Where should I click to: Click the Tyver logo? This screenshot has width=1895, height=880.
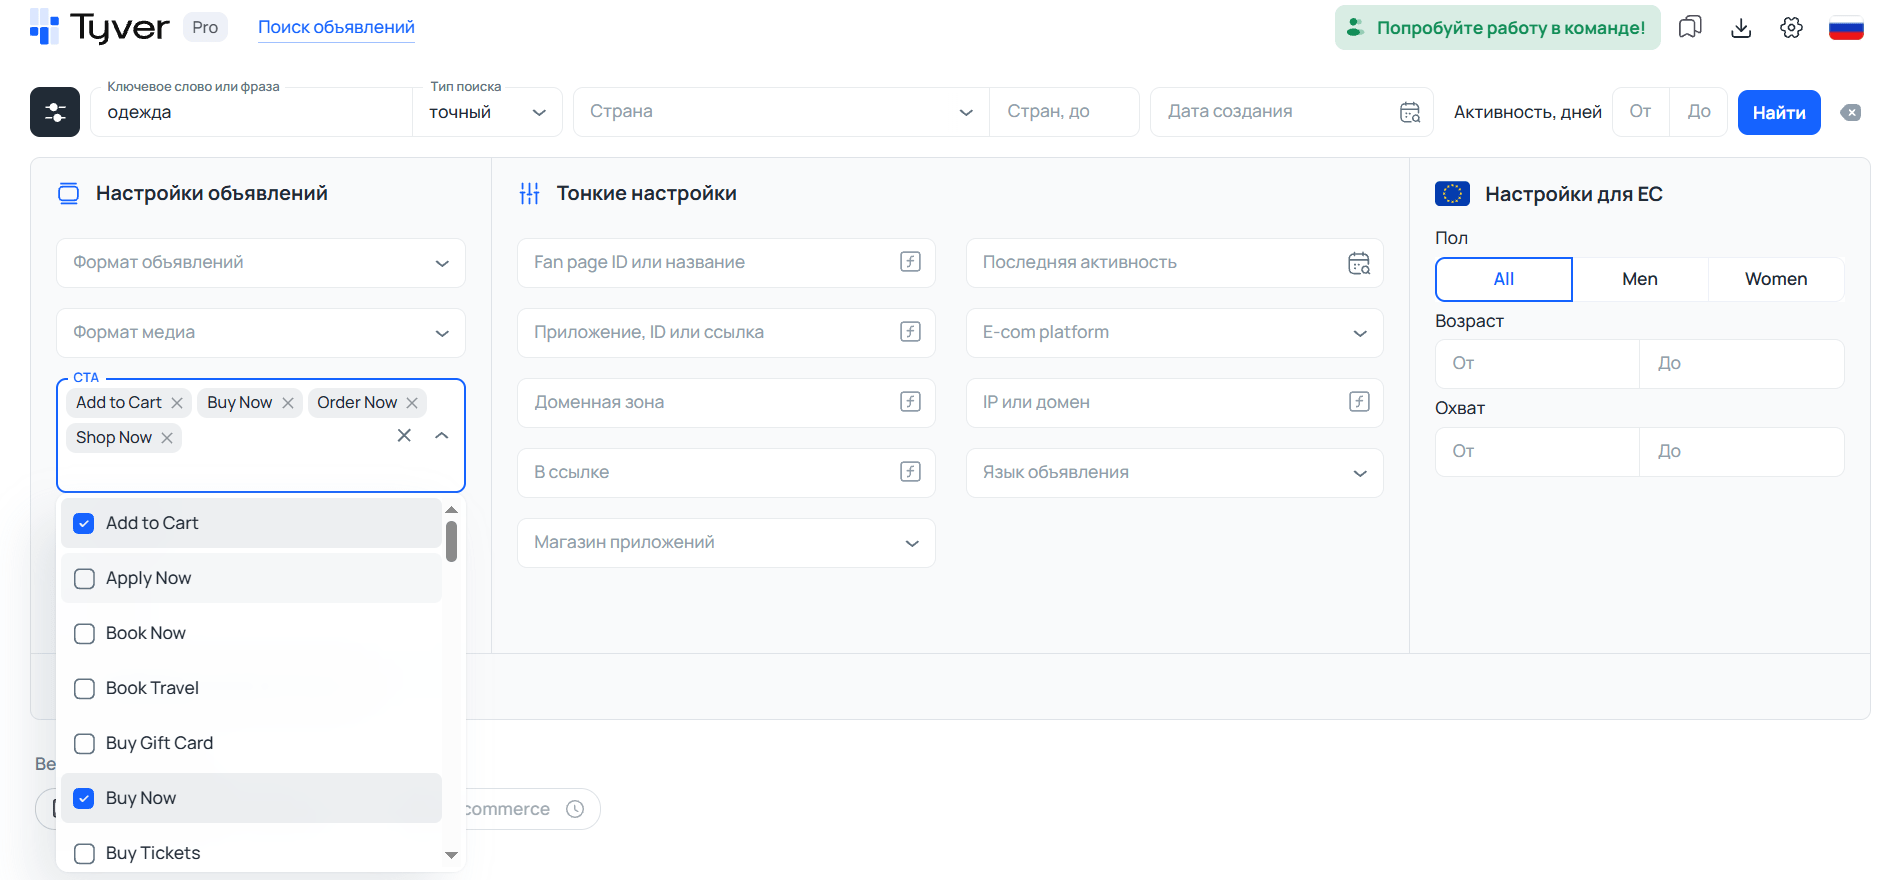[99, 27]
